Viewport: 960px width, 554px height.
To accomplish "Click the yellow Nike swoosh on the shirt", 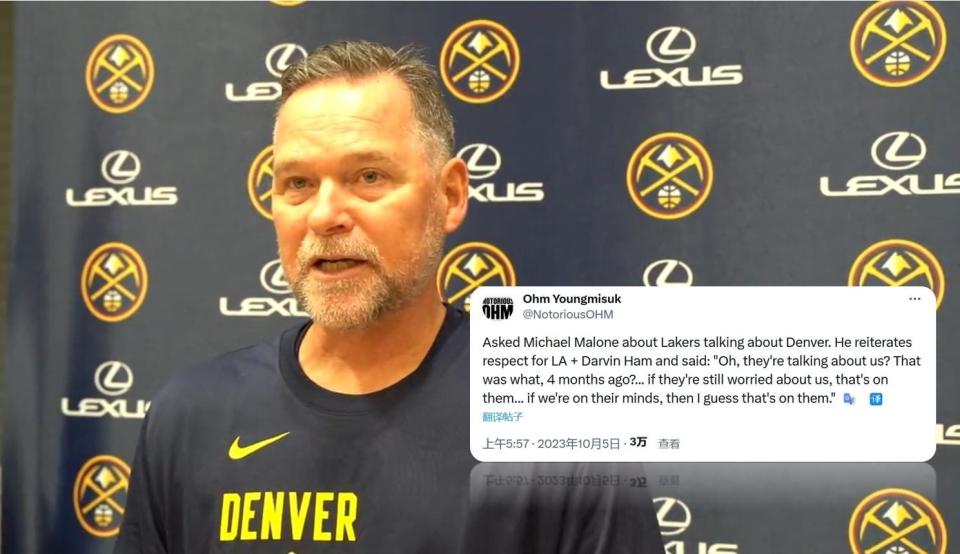I will pos(258,445).
